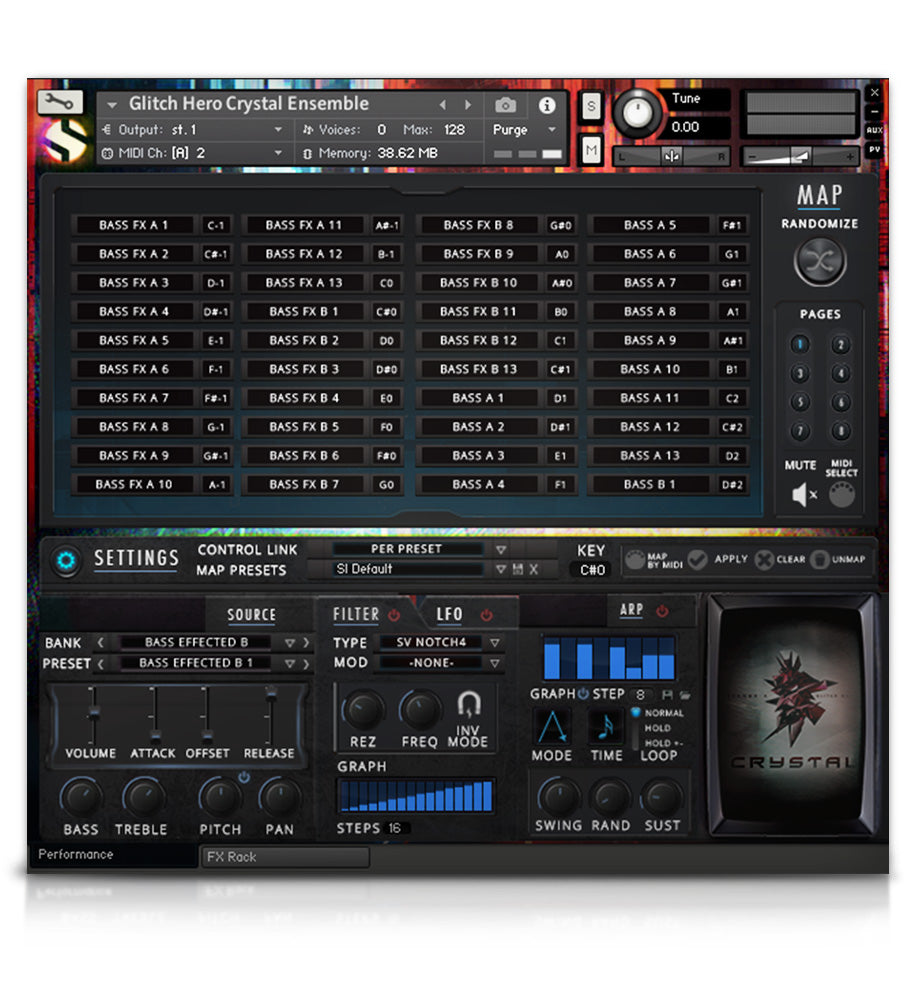Select the LFO tab

450,613
